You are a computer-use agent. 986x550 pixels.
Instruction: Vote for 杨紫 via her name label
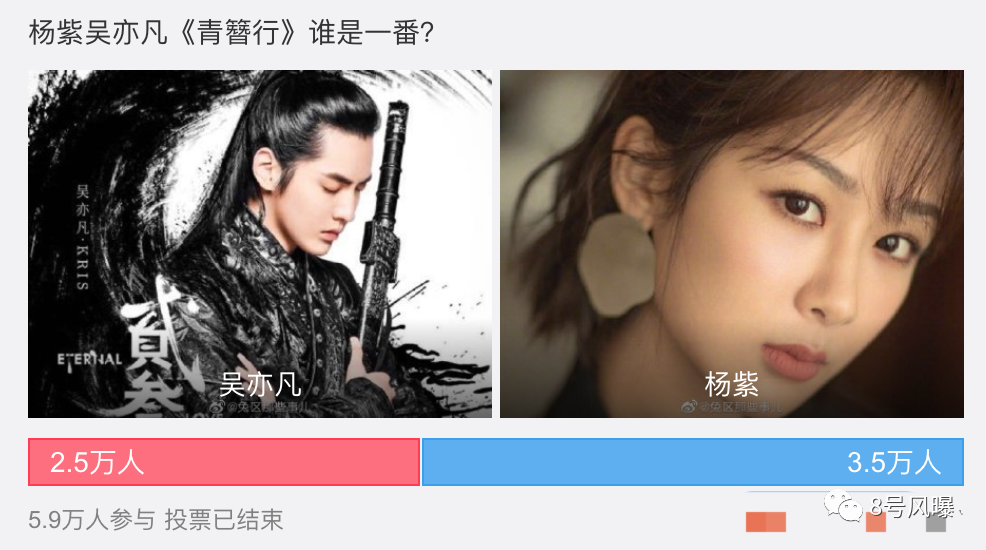click(x=731, y=384)
